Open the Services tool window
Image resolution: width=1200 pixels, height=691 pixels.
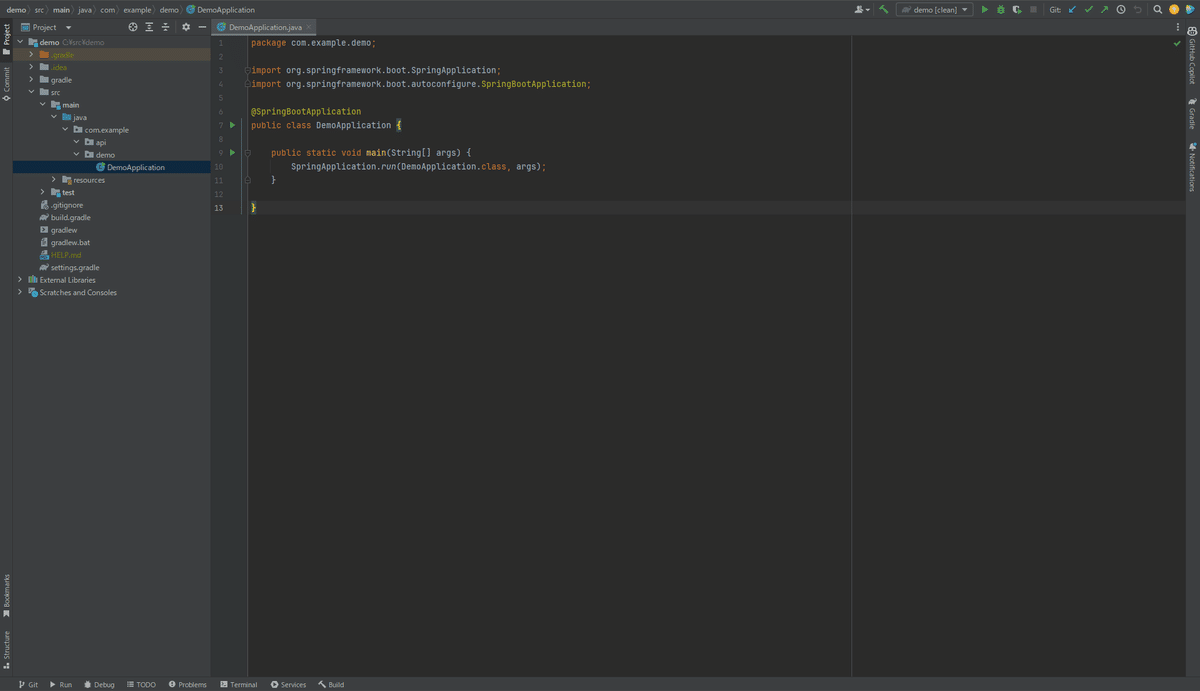(x=288, y=684)
